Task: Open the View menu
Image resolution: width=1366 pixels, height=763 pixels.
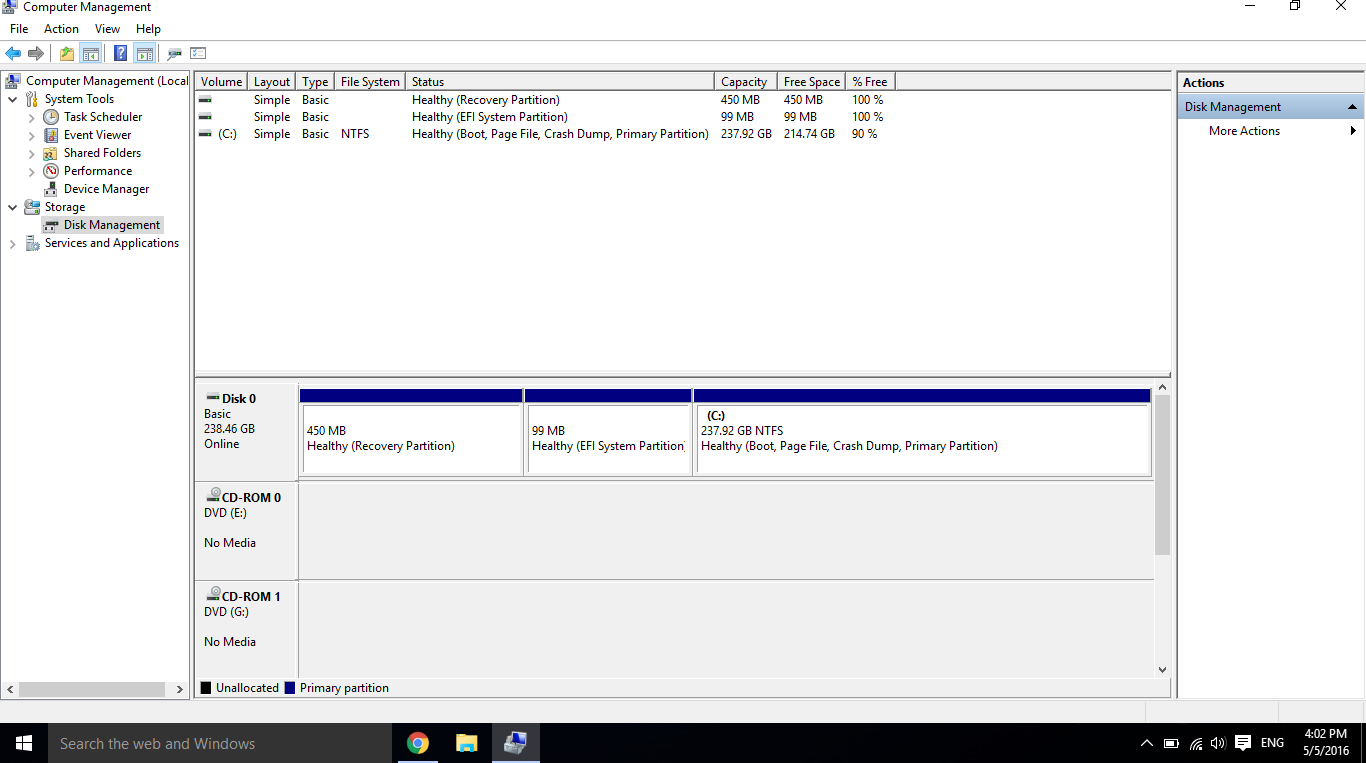Action: pos(107,29)
